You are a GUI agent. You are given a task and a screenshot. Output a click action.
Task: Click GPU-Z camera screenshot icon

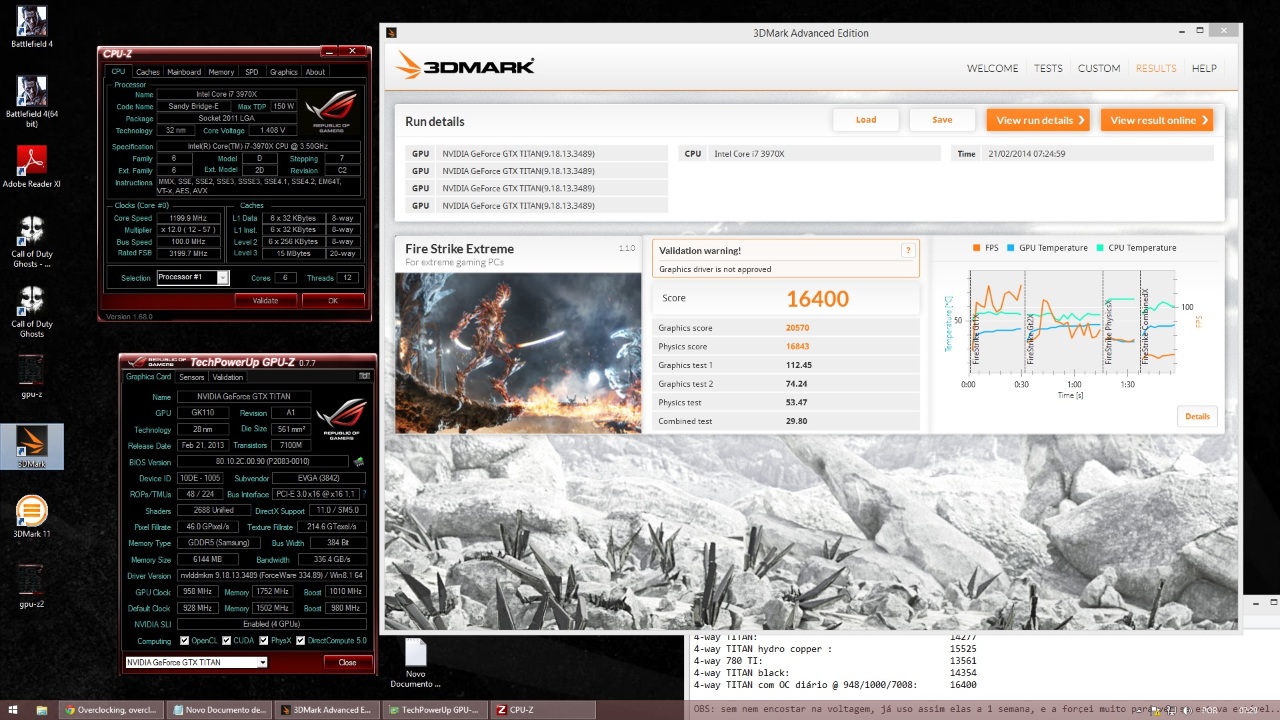[x=364, y=377]
